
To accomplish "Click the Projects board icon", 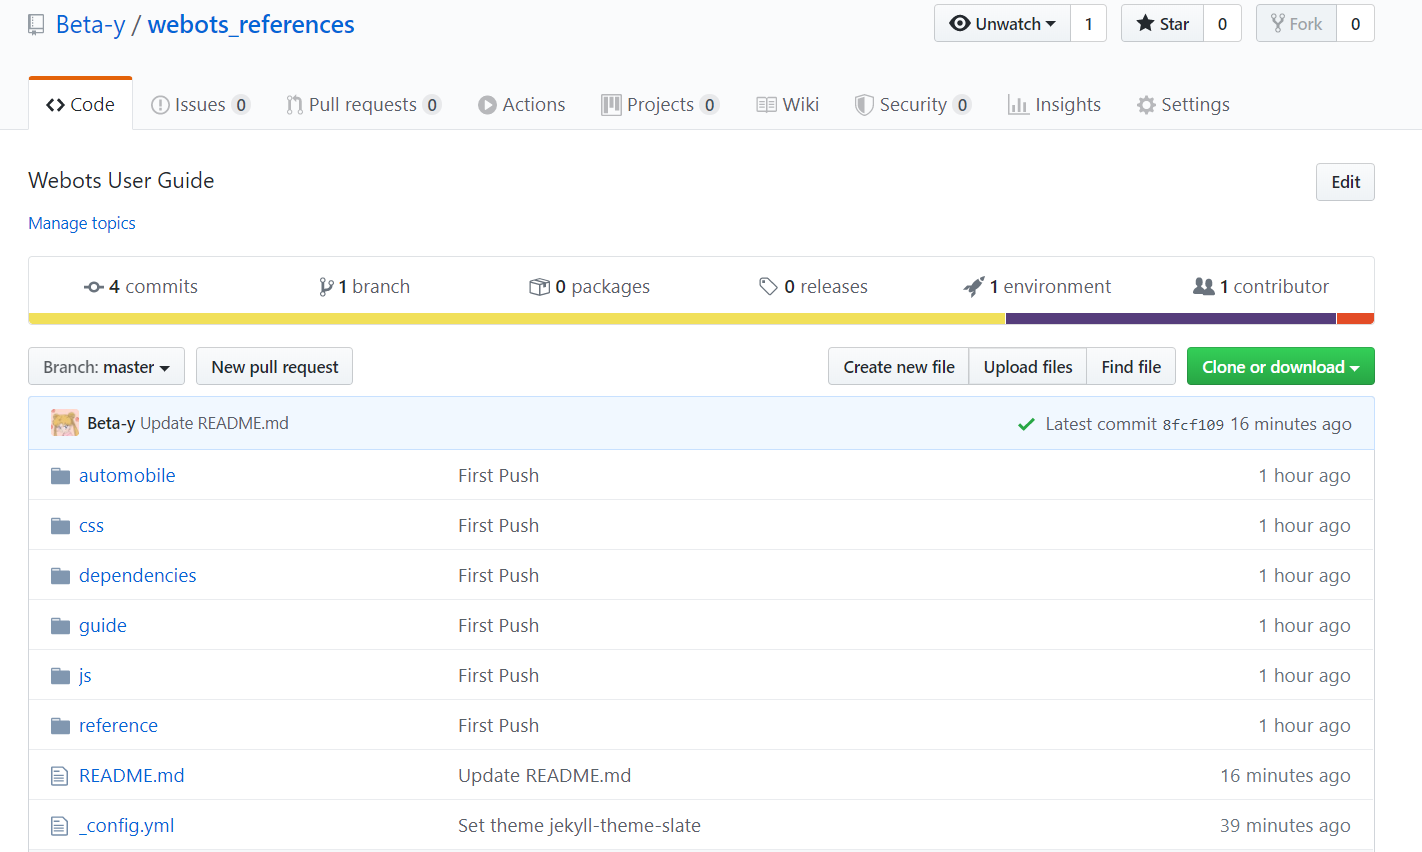I will [x=611, y=105].
